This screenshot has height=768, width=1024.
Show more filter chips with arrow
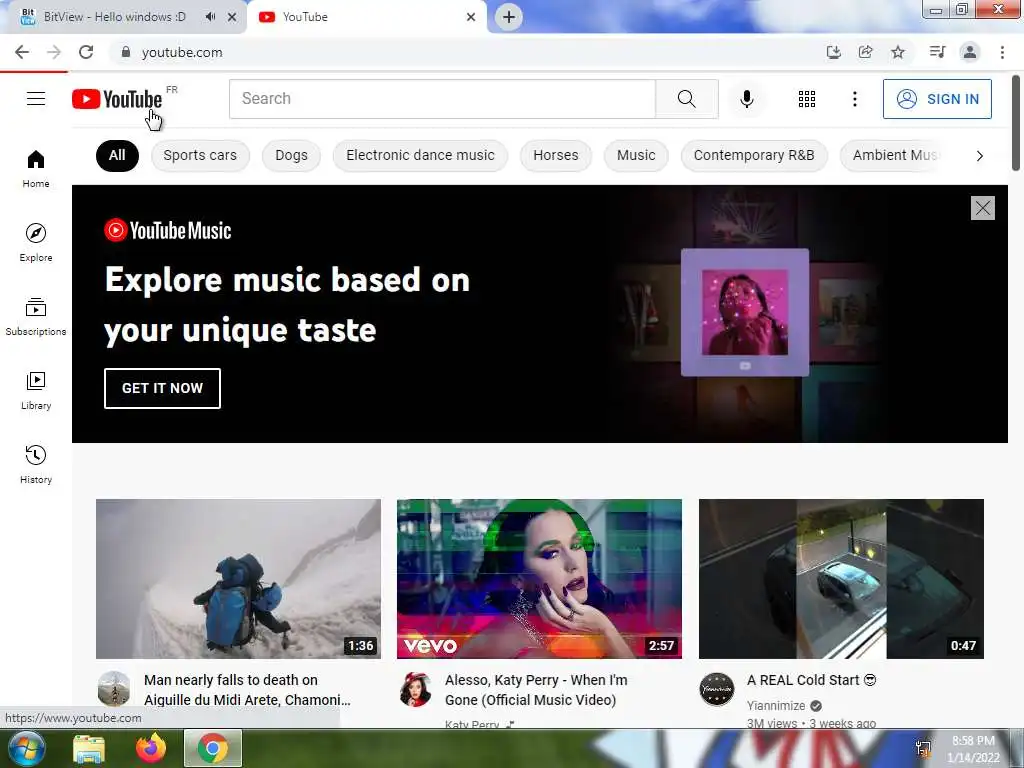pyautogui.click(x=979, y=155)
